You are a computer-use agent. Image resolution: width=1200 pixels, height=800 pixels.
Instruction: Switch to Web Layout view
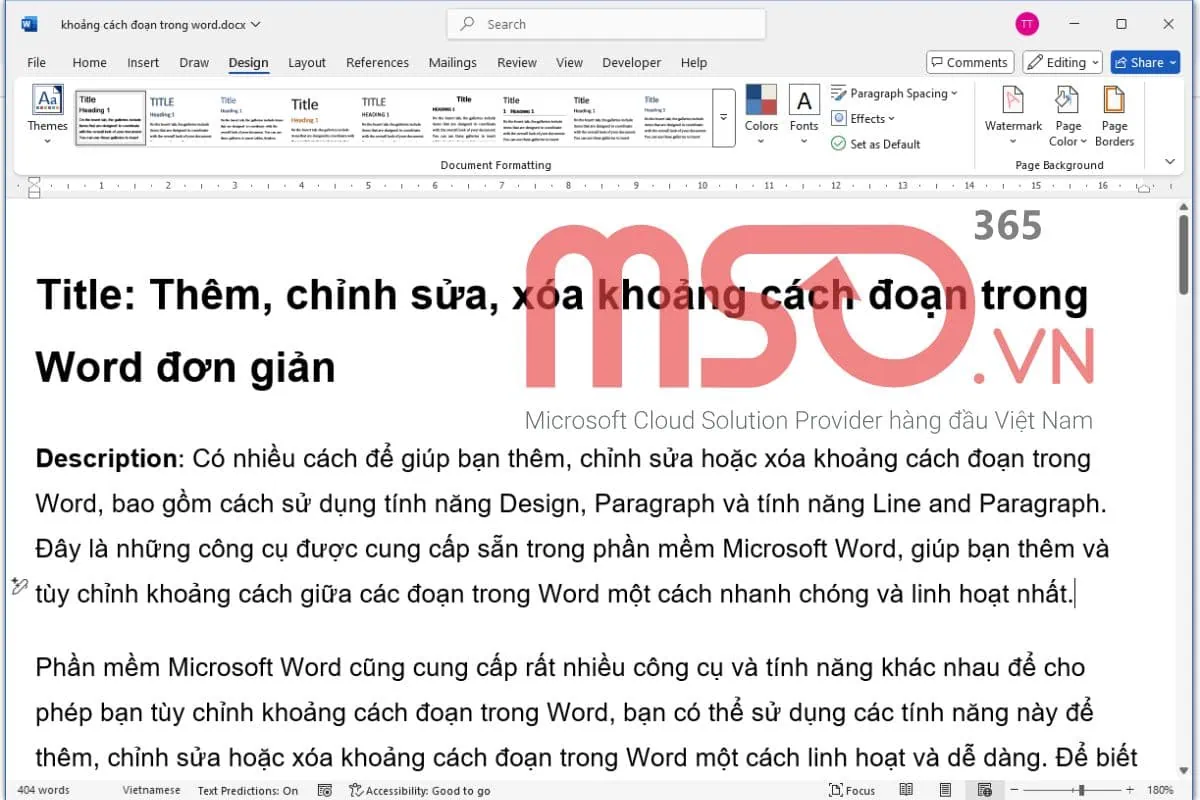tap(984, 790)
